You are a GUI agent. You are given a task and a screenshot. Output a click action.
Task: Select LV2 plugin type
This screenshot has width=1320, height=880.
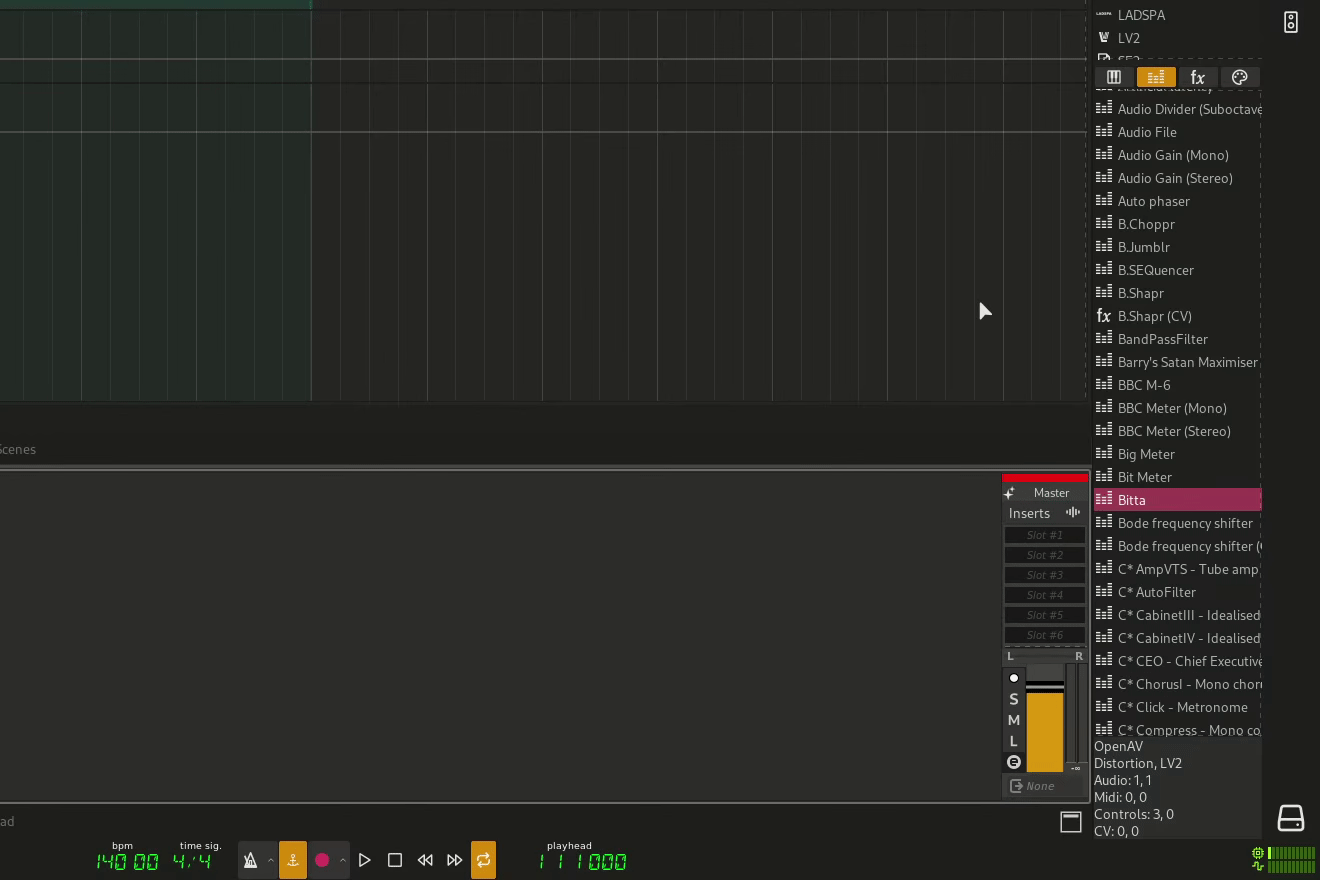click(1128, 38)
